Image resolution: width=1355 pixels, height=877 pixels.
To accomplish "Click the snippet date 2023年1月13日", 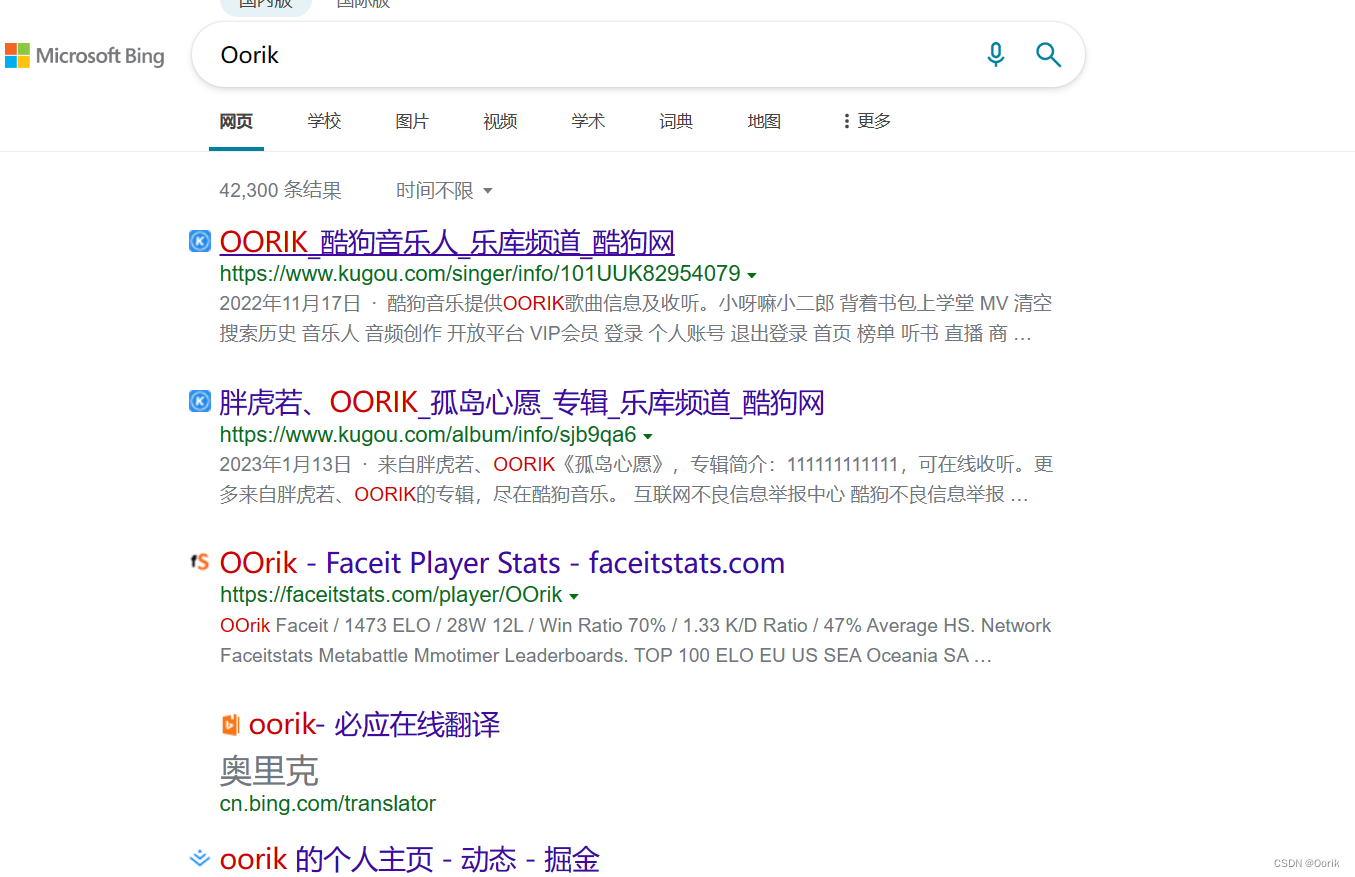I will click(285, 464).
